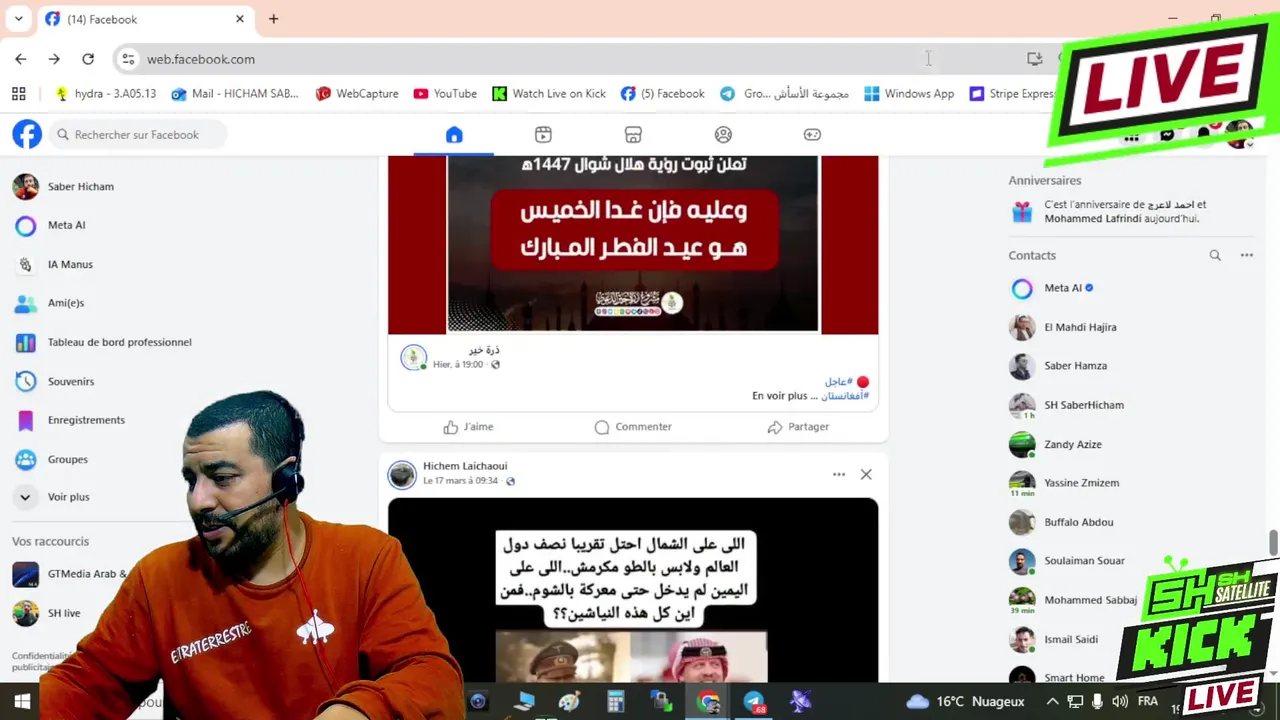This screenshot has height=720, width=1280.
Task: Go back in browser
Action: click(21, 59)
